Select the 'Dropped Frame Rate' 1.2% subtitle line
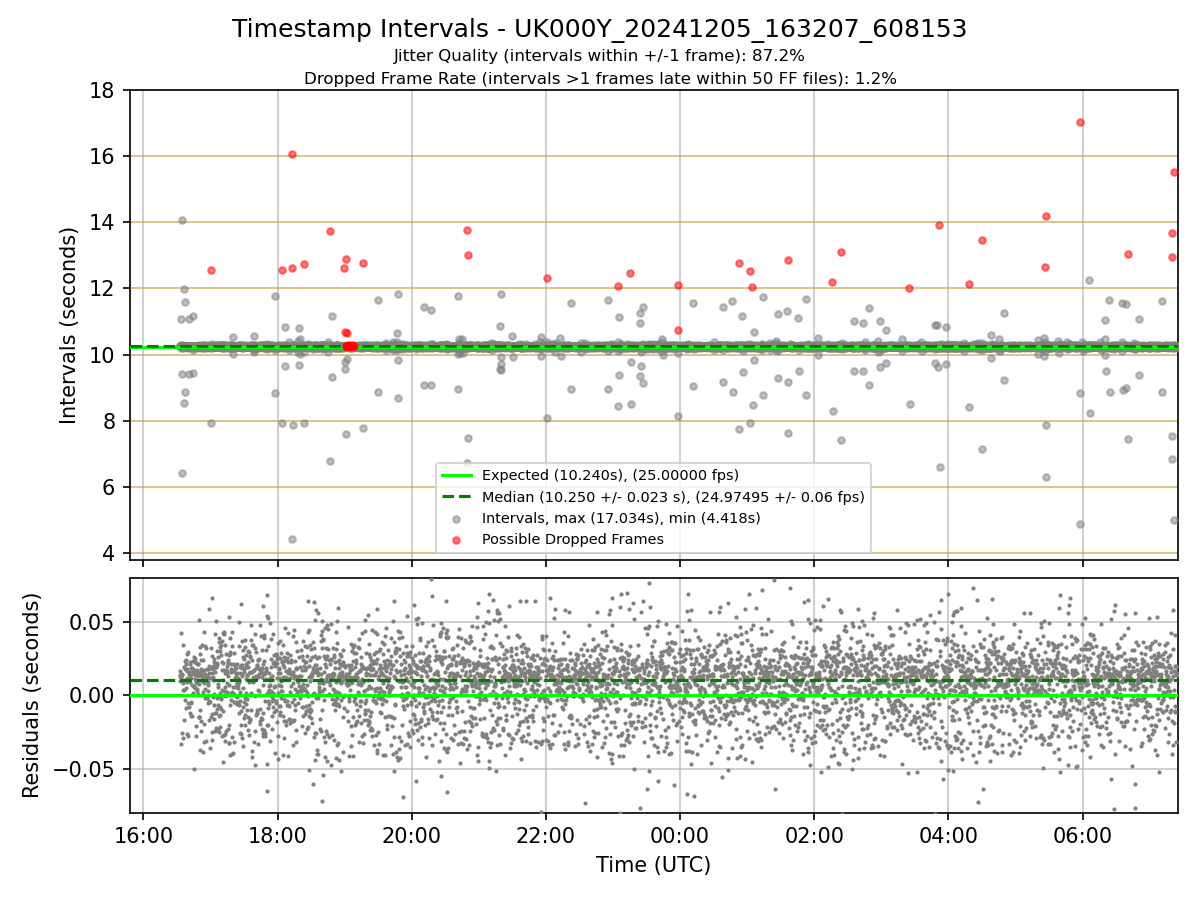 click(599, 78)
